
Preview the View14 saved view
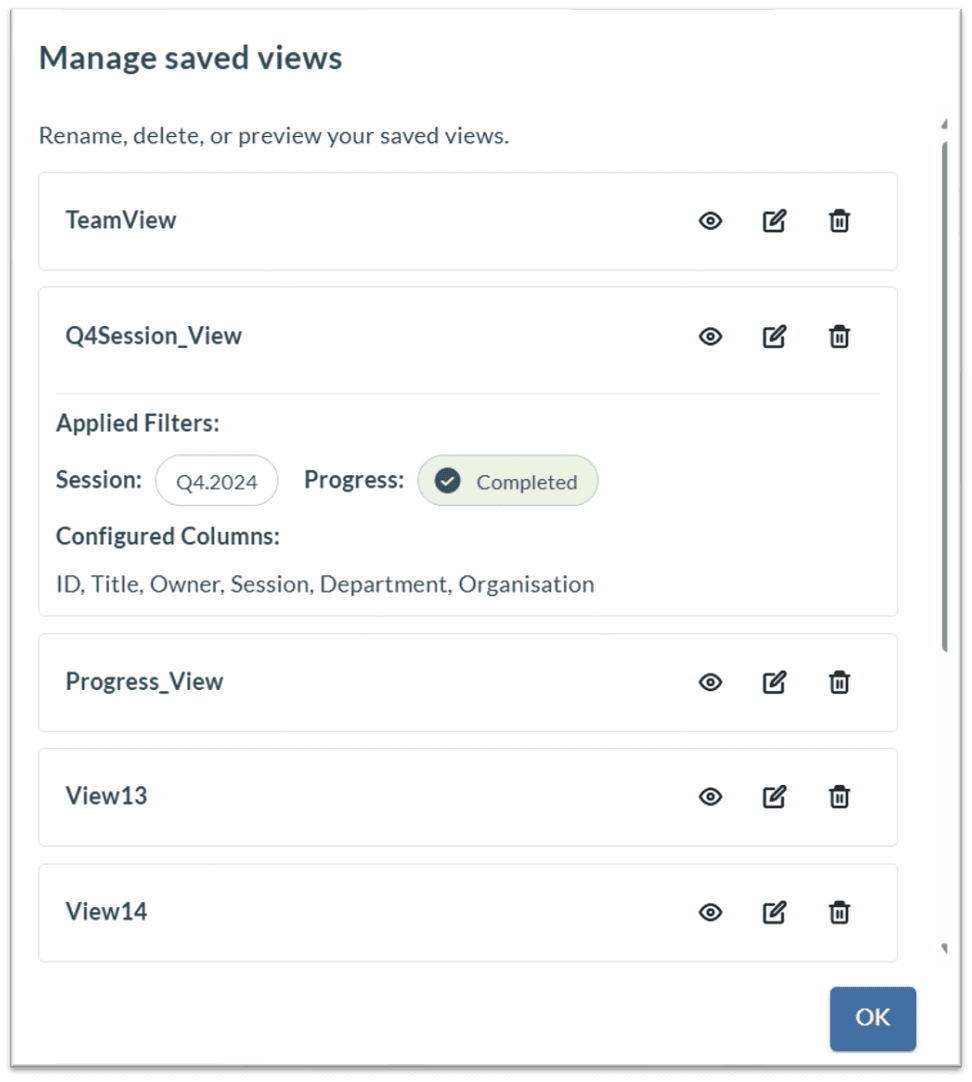pyautogui.click(x=710, y=913)
